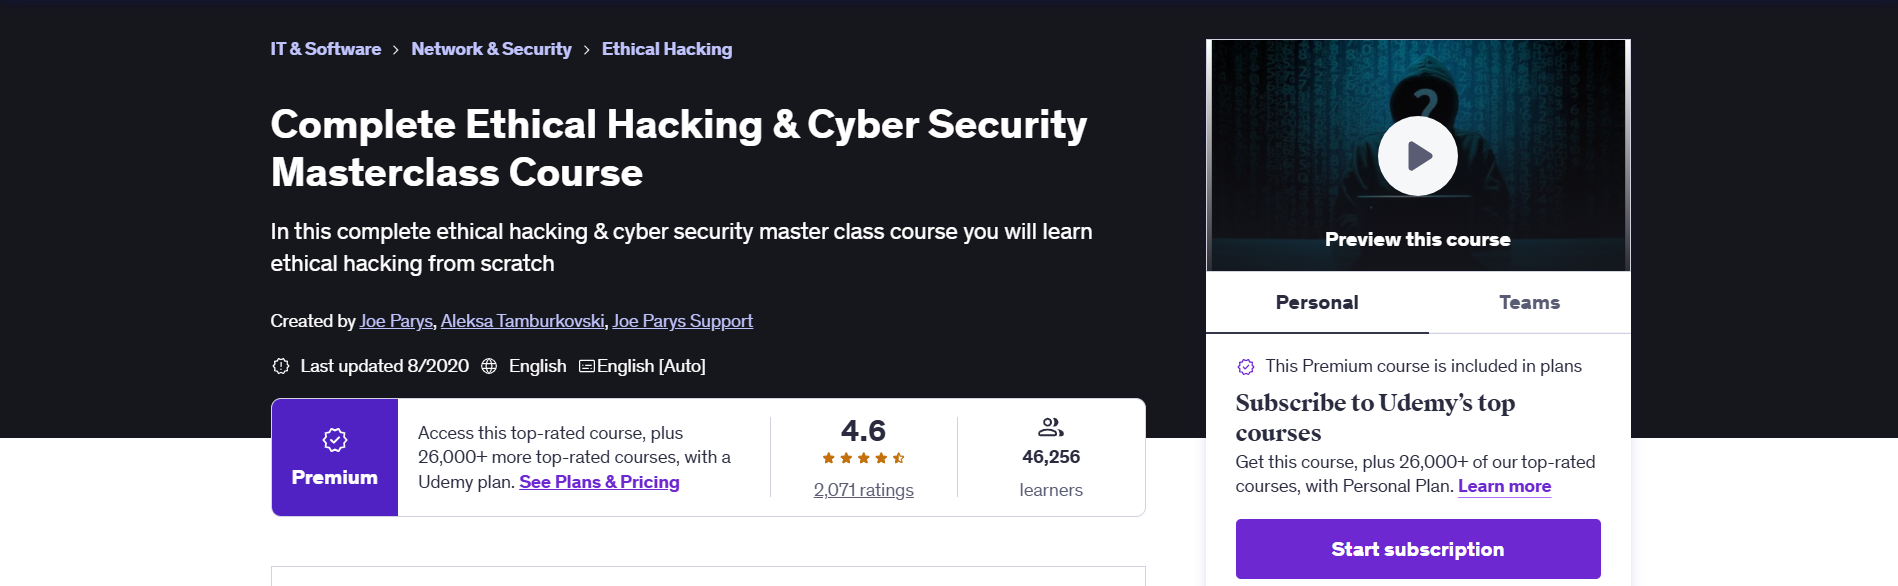Go to Network & Security breadcrumb
The image size is (1898, 586).
[x=491, y=49]
